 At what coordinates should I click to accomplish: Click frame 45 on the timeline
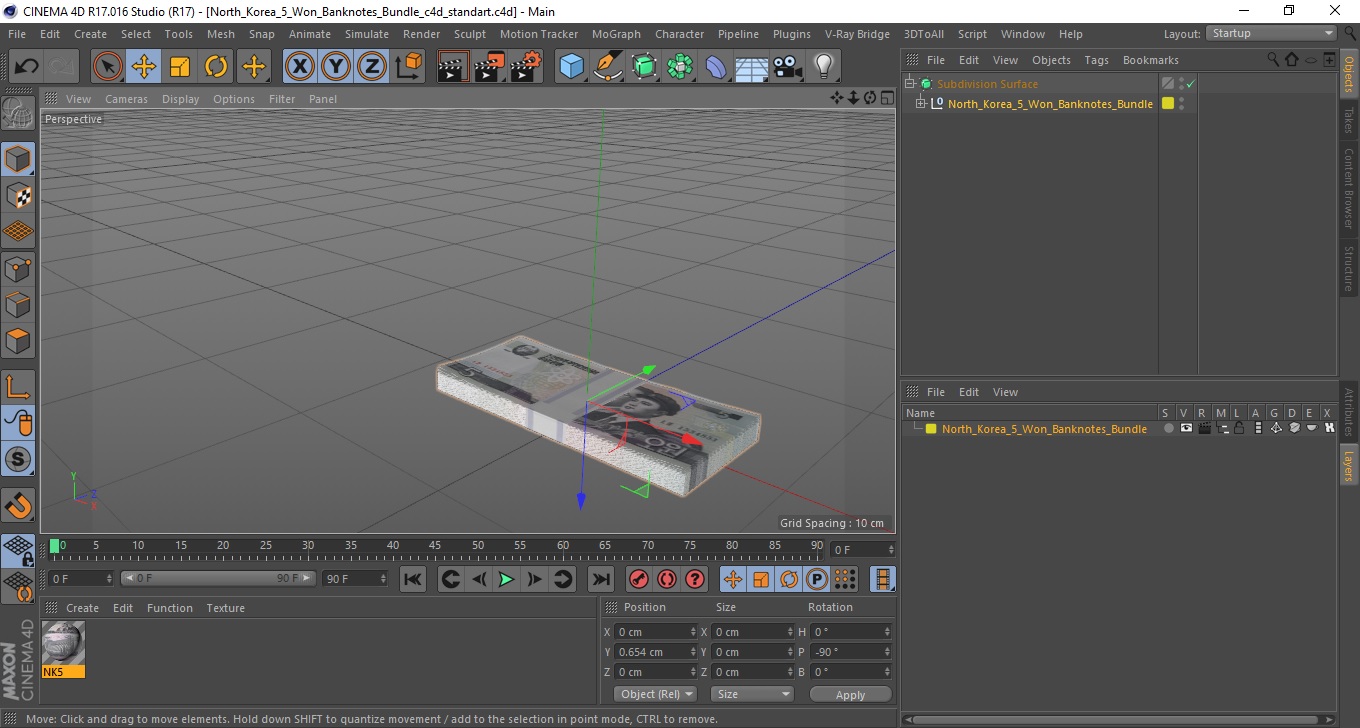click(436, 547)
